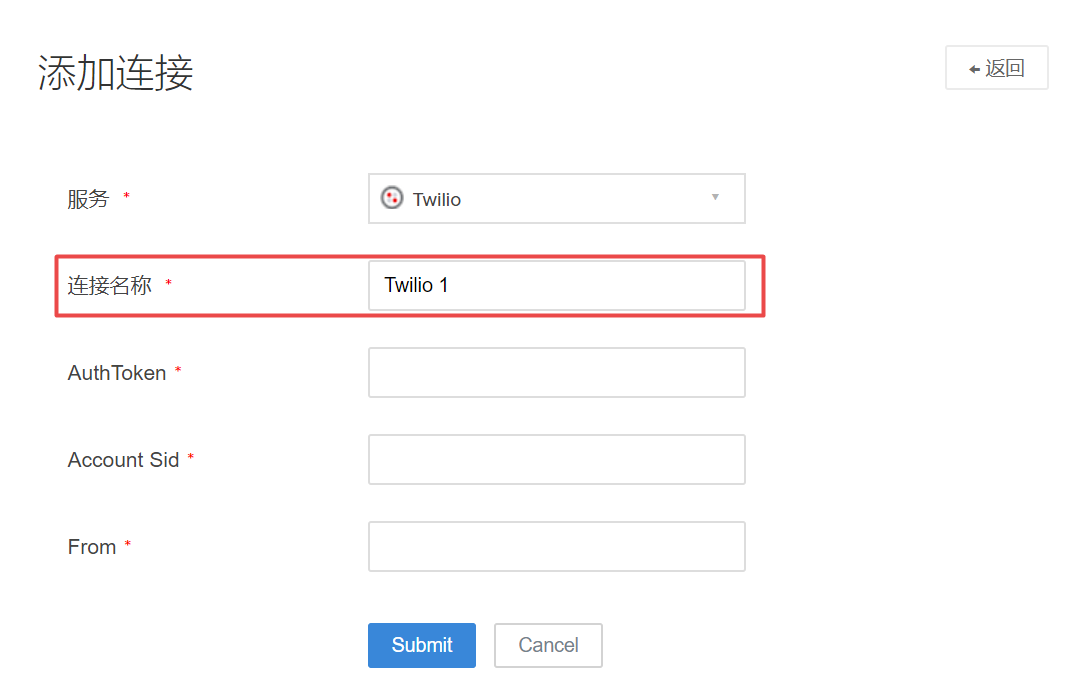This screenshot has height=688, width=1066.
Task: Click the From label text
Action: [92, 547]
